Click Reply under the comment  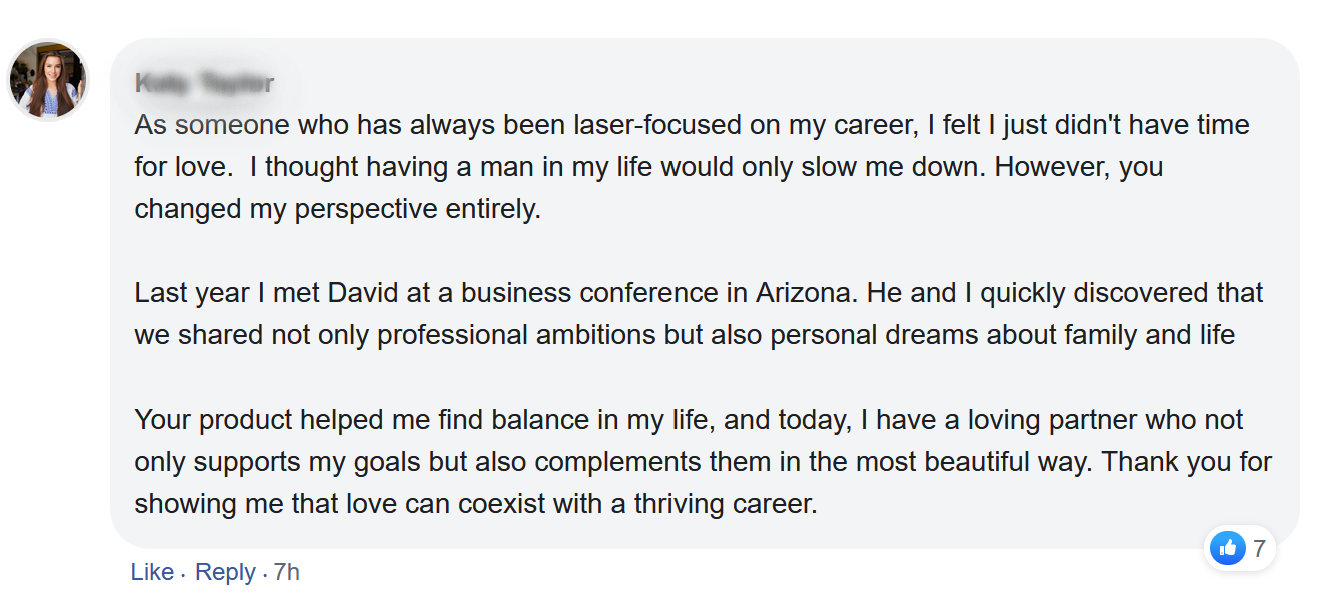(225, 572)
